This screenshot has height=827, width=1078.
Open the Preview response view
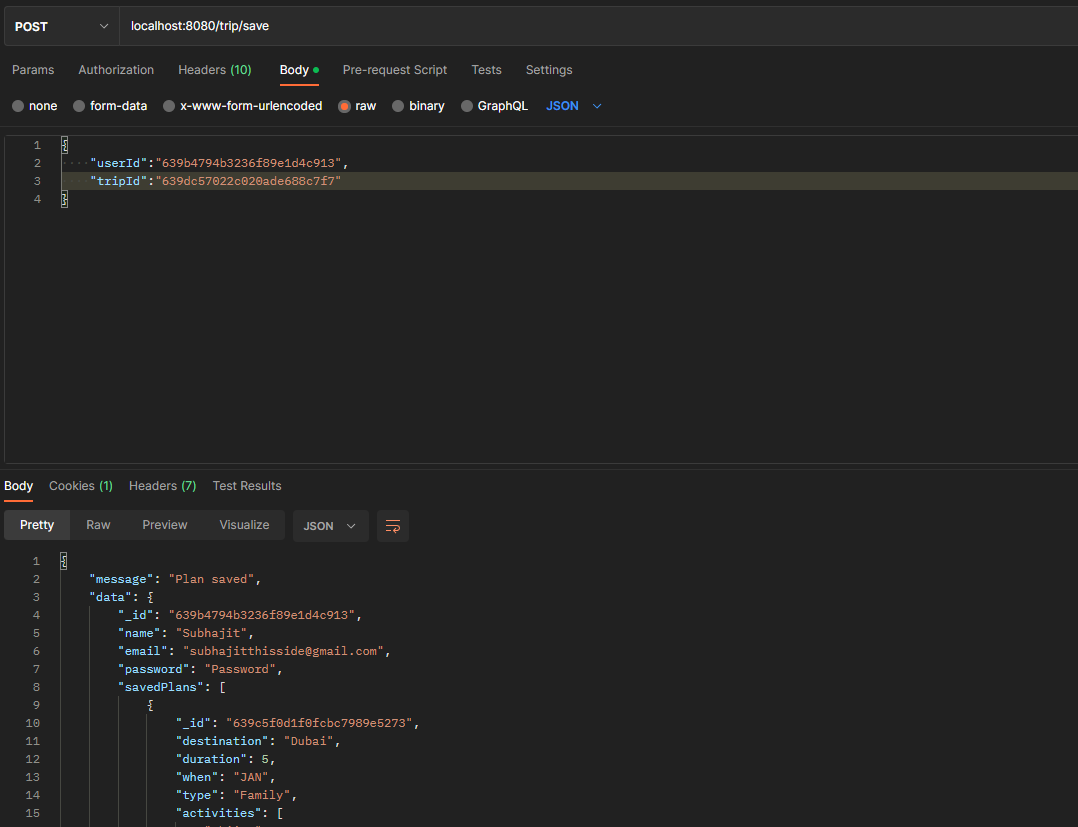[164, 525]
